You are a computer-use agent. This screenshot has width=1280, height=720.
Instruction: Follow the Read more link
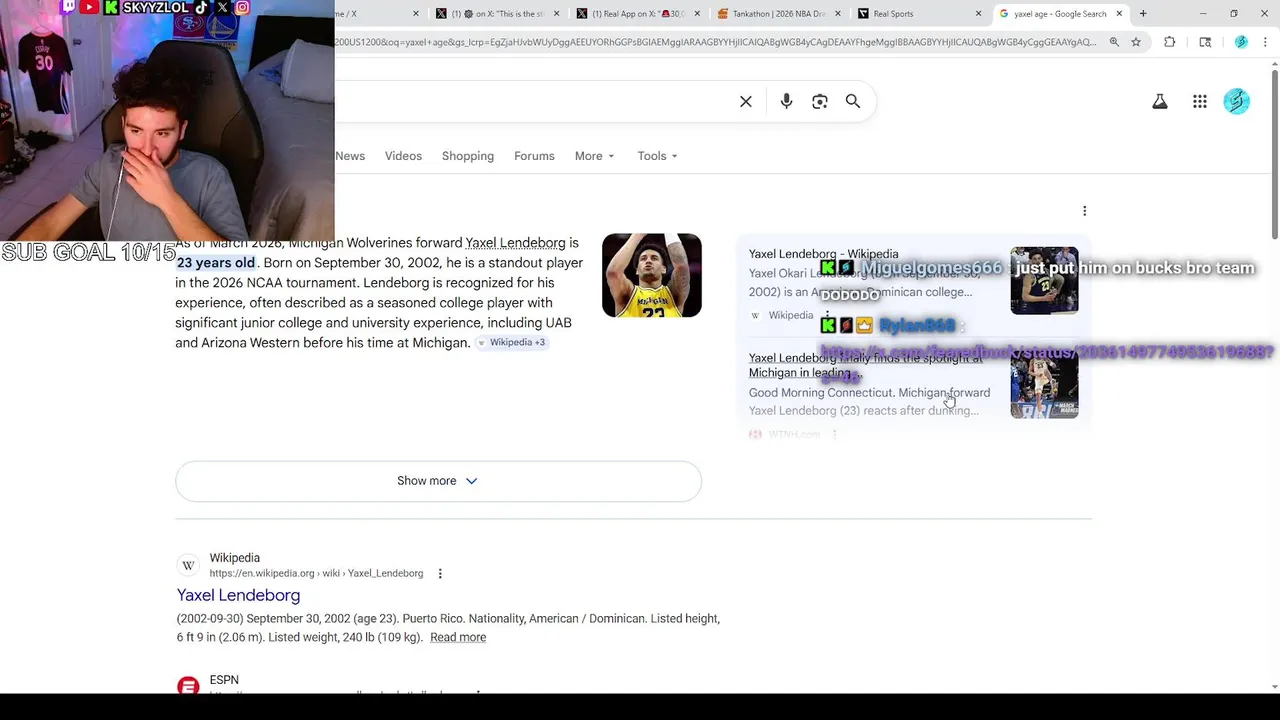(x=458, y=637)
